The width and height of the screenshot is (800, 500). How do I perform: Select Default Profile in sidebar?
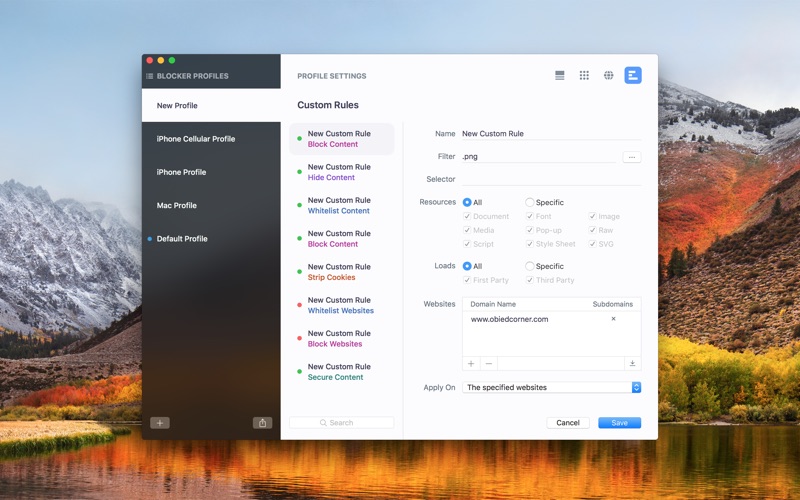[211, 238]
